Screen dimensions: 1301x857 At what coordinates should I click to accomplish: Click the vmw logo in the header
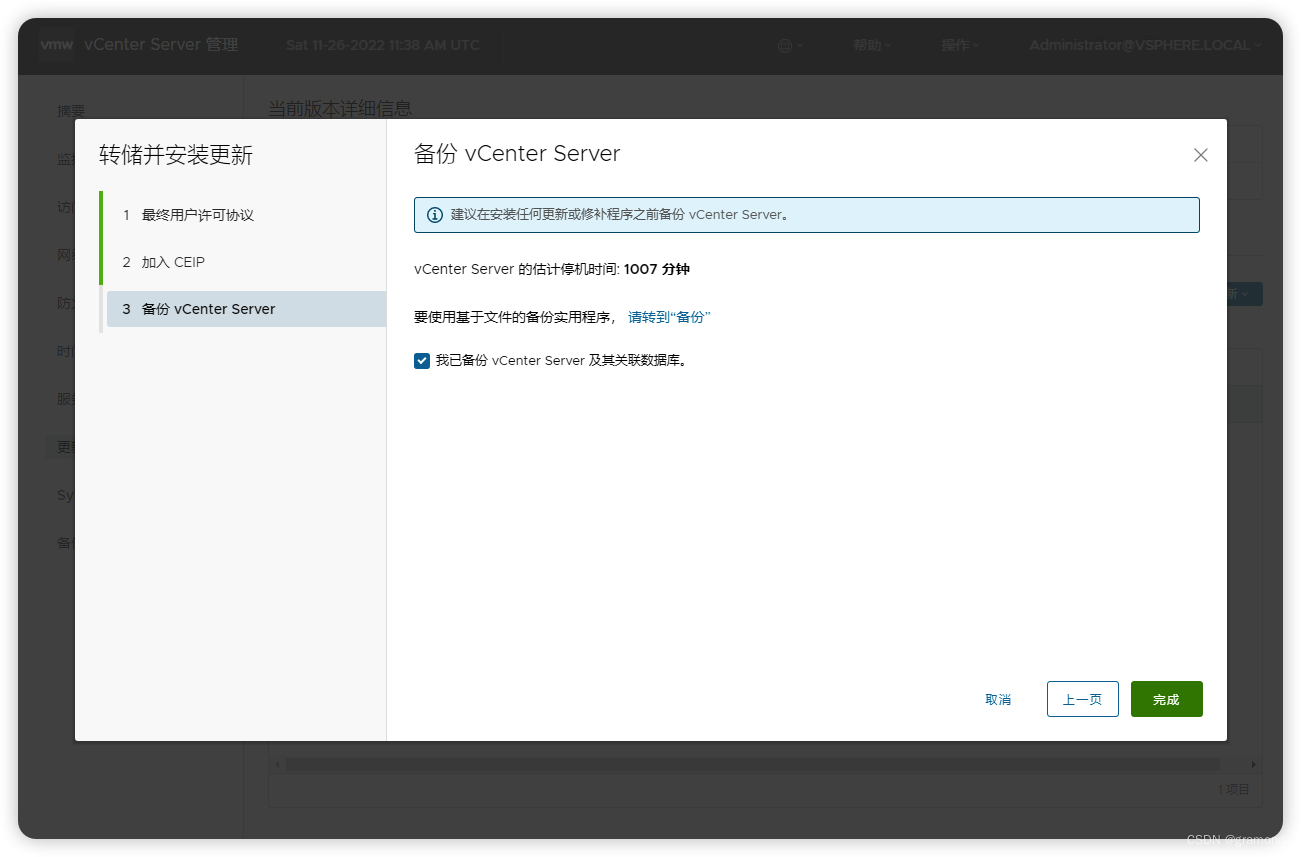pos(57,45)
